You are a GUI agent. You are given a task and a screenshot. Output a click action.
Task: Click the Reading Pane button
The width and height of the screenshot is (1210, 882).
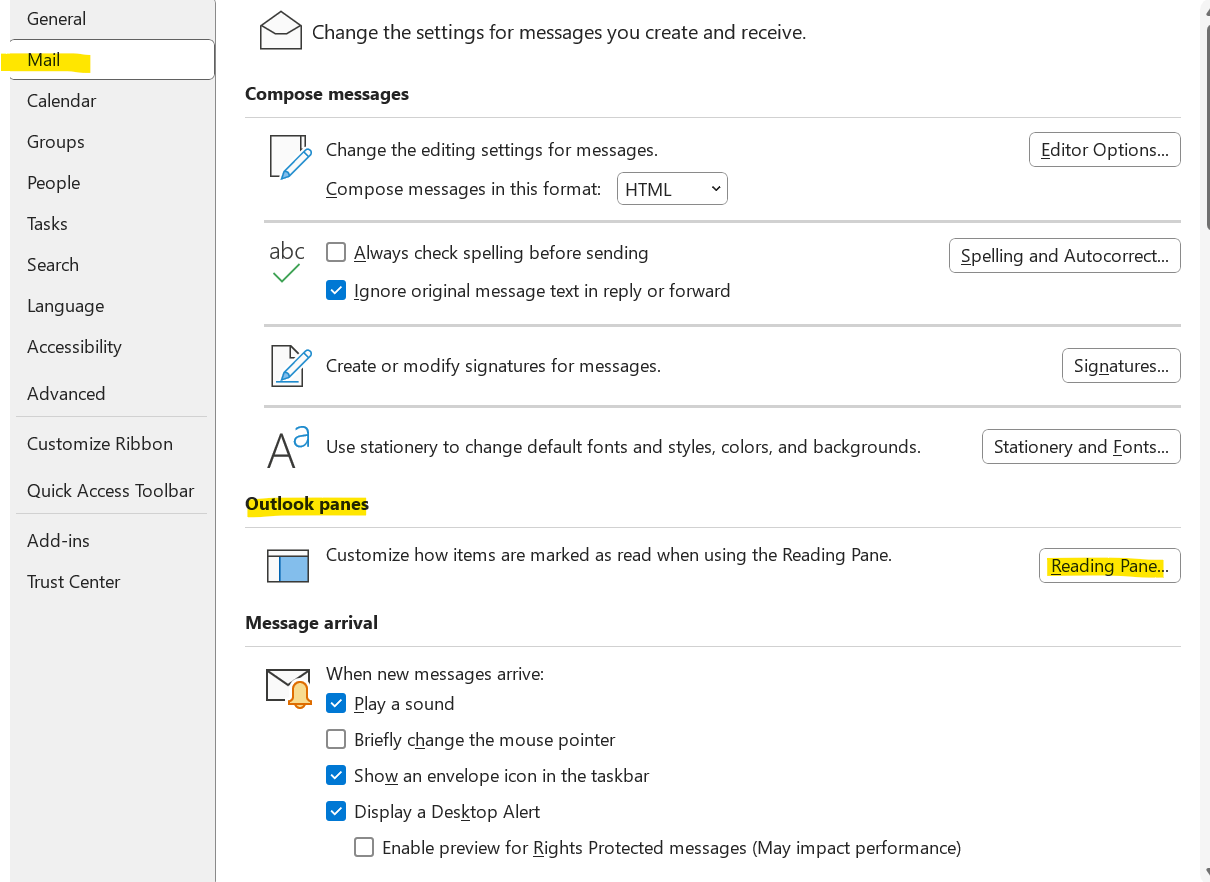click(x=1109, y=566)
